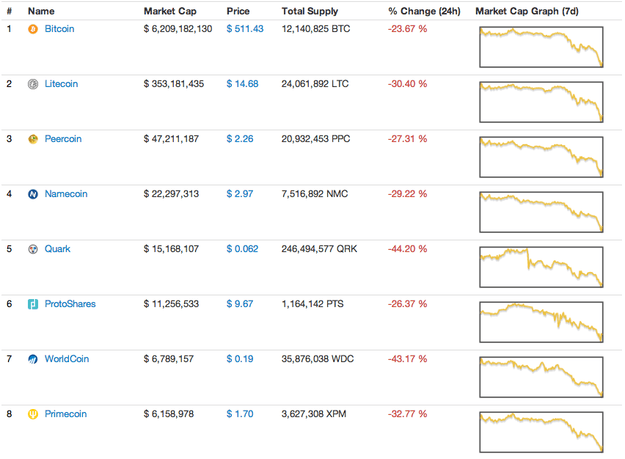Open Primecoin's 7d market cap graph
625x459 pixels.
tap(541, 432)
